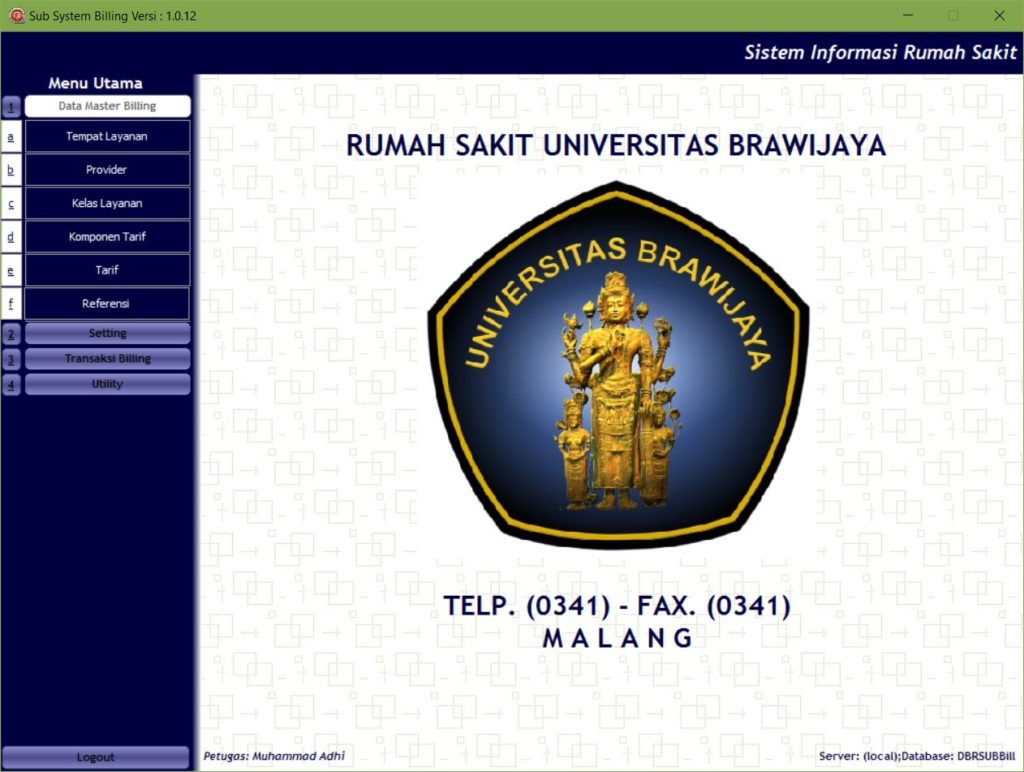Expand the Setting menu section
Screen dimensions: 1024x772
click(108, 333)
